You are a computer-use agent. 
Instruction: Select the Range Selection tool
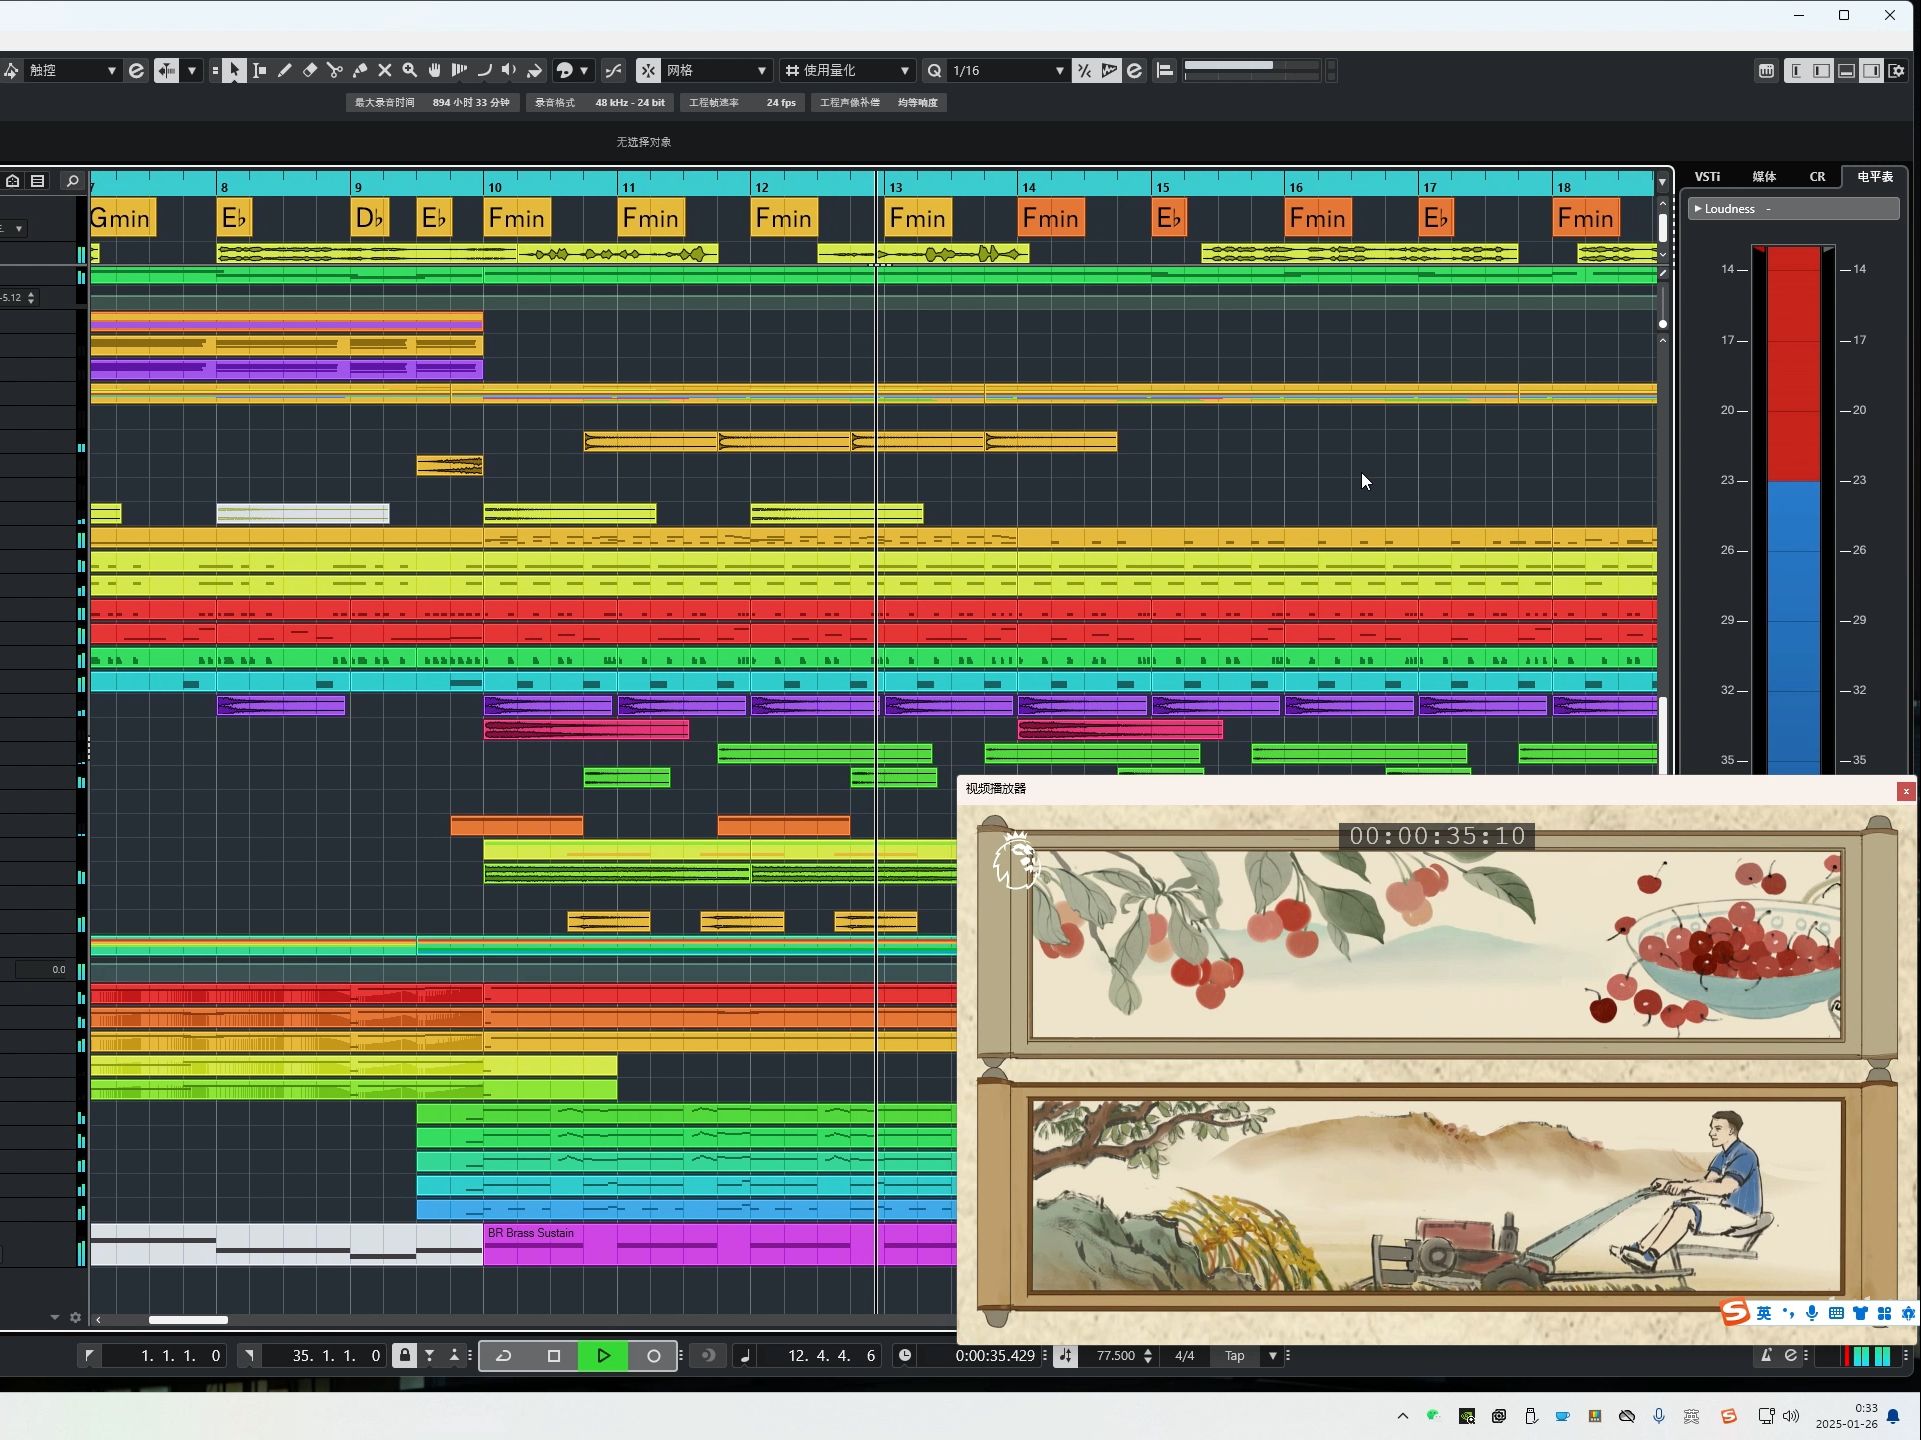point(260,70)
